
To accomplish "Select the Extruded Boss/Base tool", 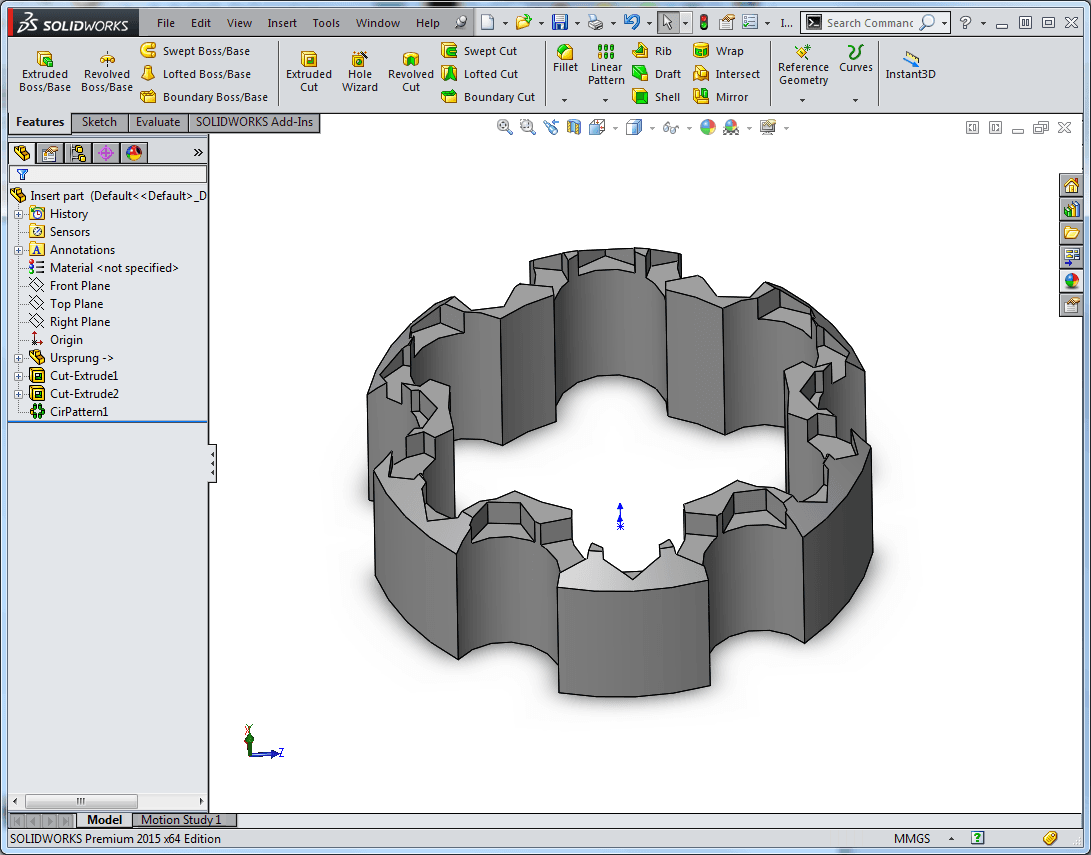I will (45, 72).
